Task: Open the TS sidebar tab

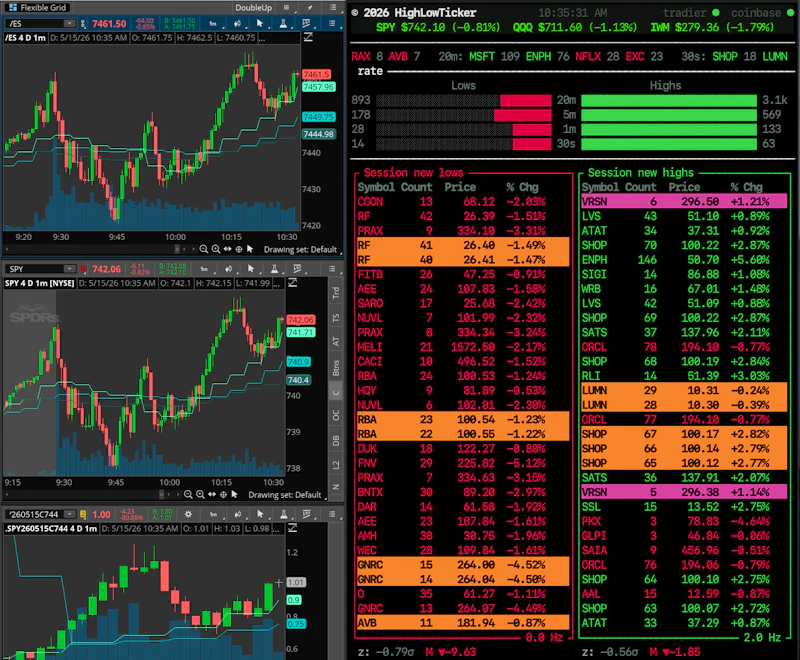Action: [336, 318]
